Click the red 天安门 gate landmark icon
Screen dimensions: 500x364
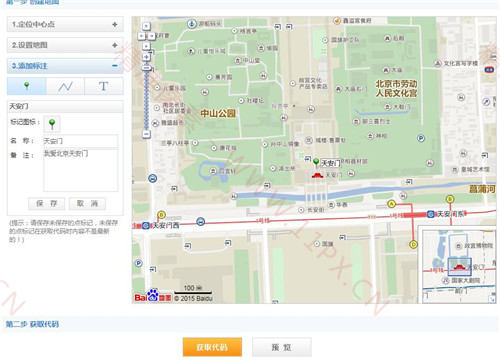[x=317, y=175]
